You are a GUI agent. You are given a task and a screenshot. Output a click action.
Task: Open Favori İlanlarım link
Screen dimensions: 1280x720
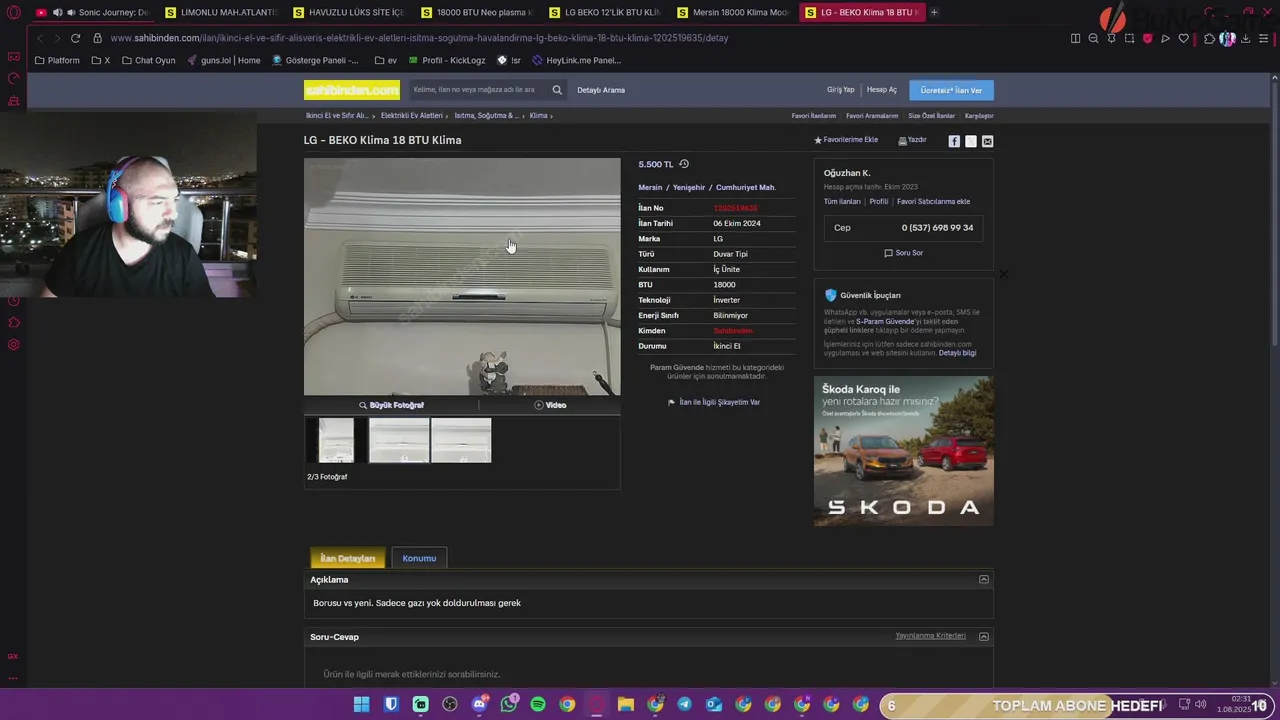pos(813,116)
